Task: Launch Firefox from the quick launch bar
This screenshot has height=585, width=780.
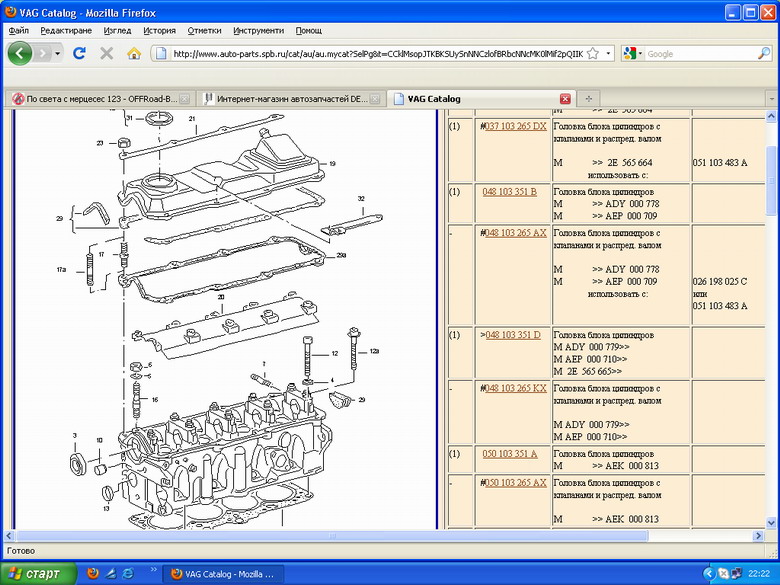Action: click(93, 573)
